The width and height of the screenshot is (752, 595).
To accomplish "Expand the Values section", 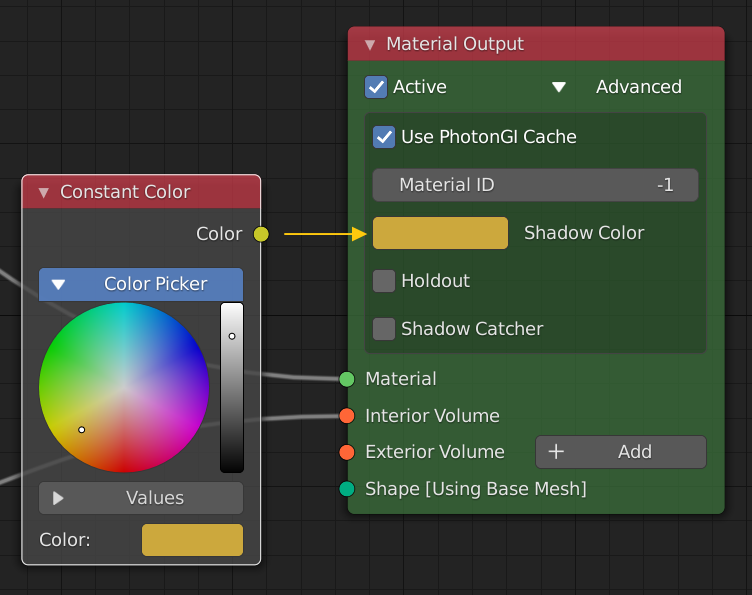I will (58, 498).
